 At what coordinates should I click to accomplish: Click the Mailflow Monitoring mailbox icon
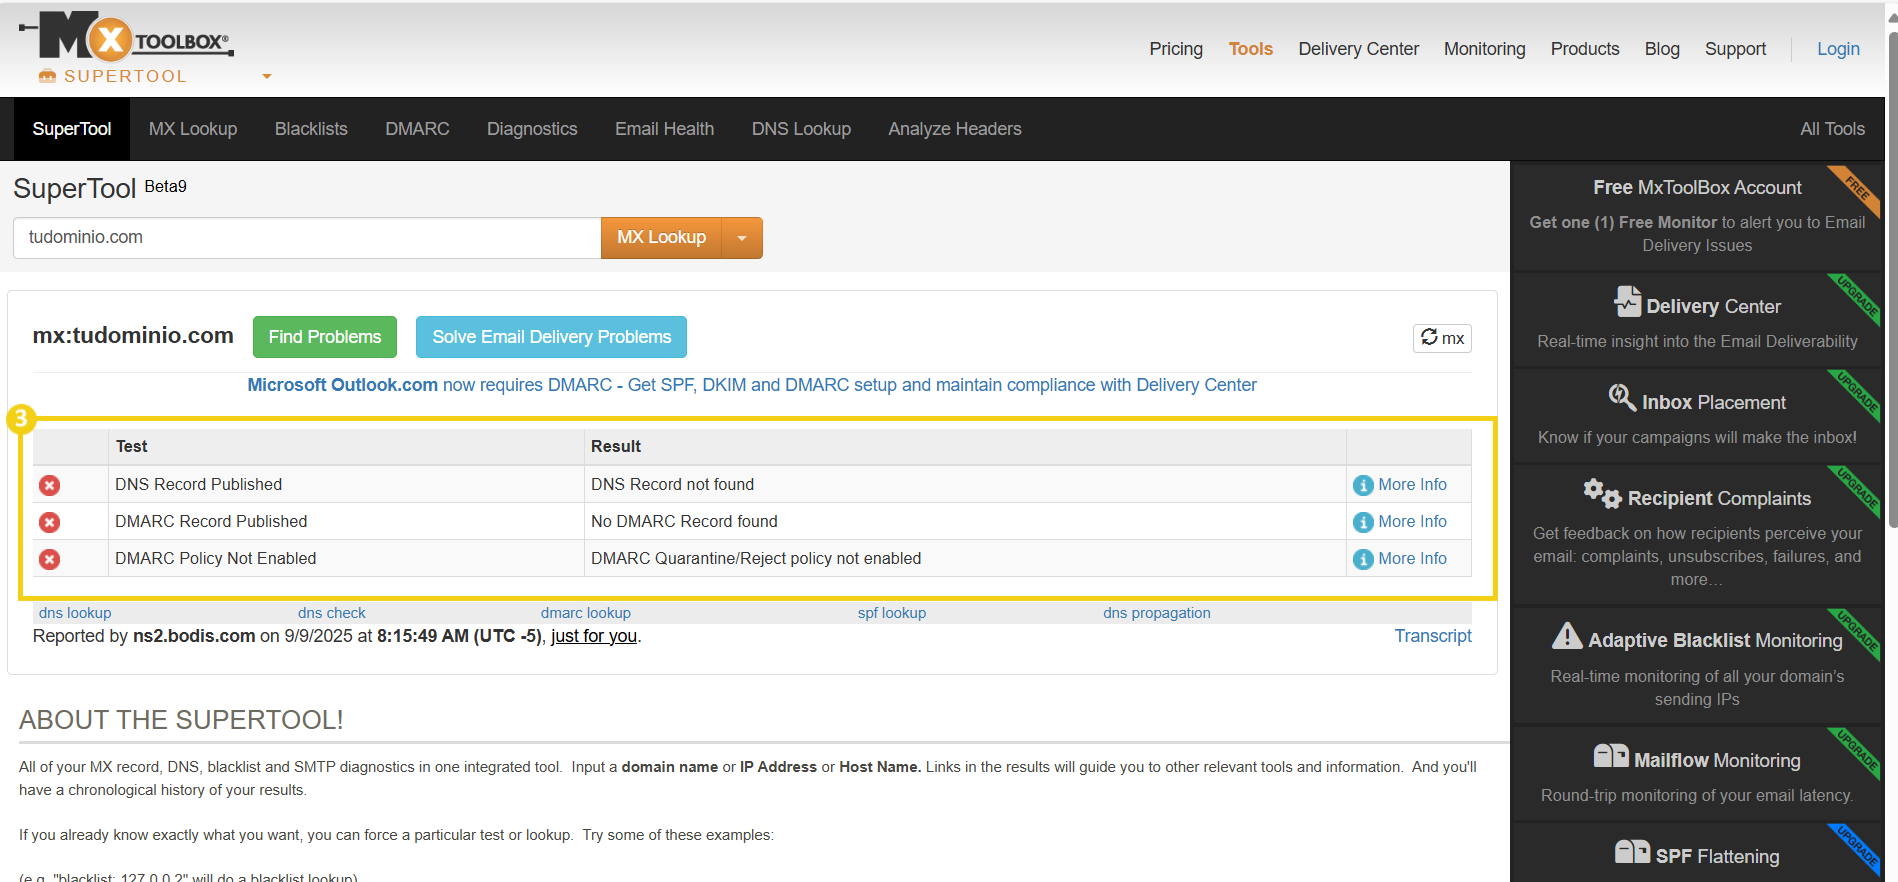1610,757
